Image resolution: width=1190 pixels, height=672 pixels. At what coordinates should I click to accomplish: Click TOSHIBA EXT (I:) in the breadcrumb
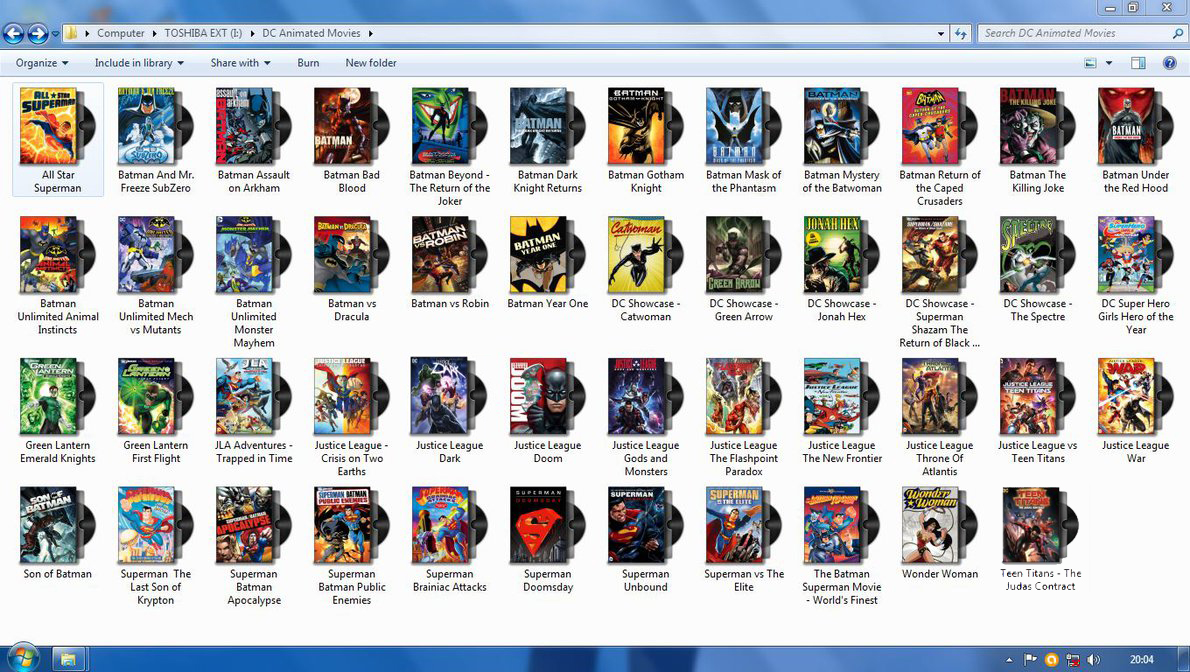203,33
